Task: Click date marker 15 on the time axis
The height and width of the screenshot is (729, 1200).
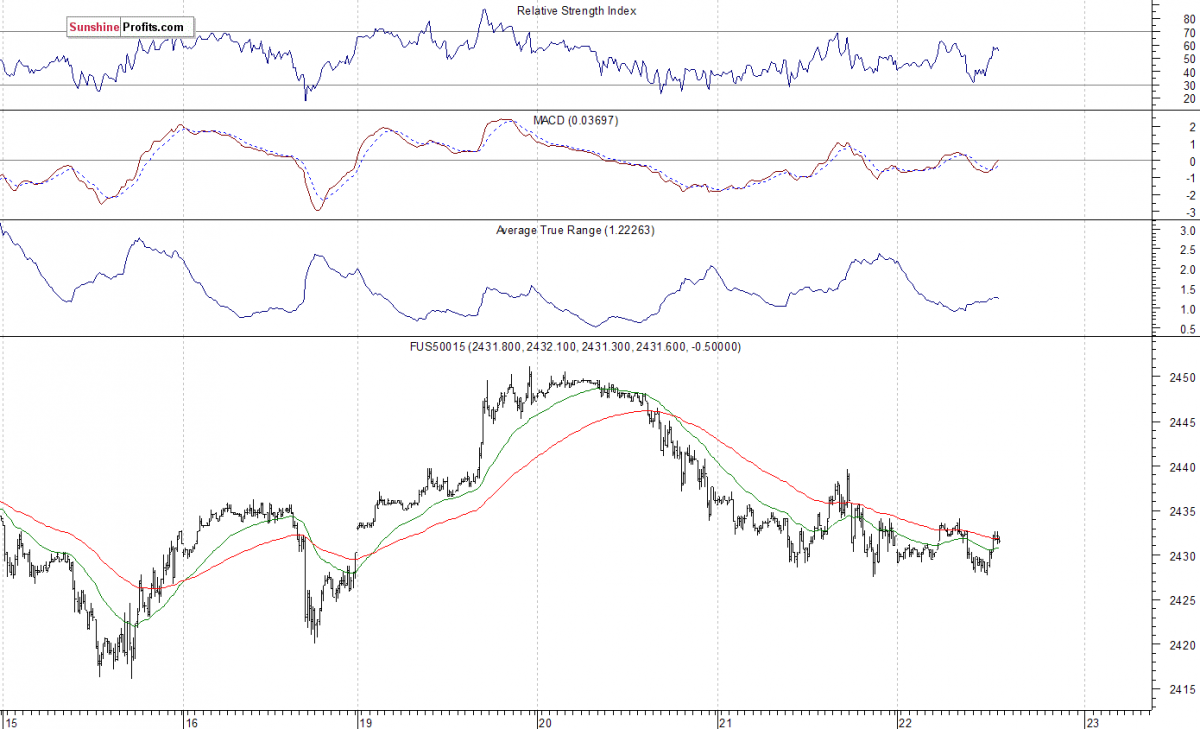Action: click(x=10, y=720)
